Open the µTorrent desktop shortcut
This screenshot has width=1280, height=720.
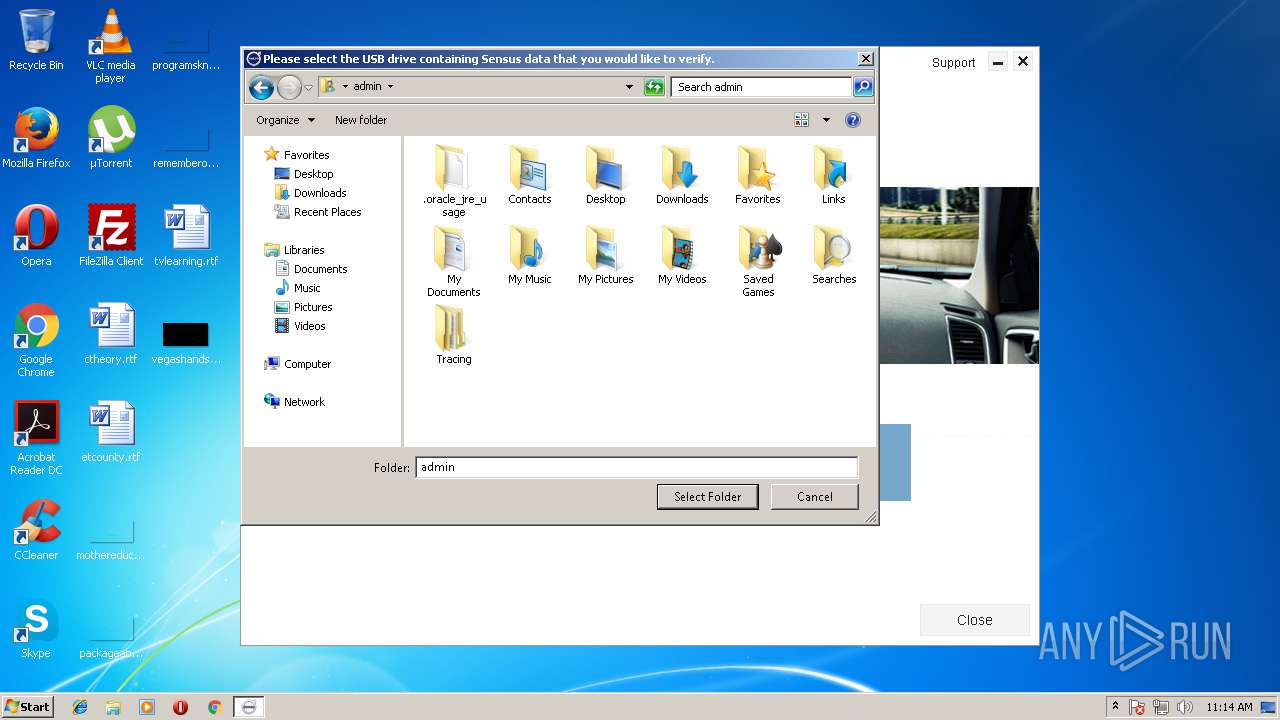pyautogui.click(x=110, y=138)
